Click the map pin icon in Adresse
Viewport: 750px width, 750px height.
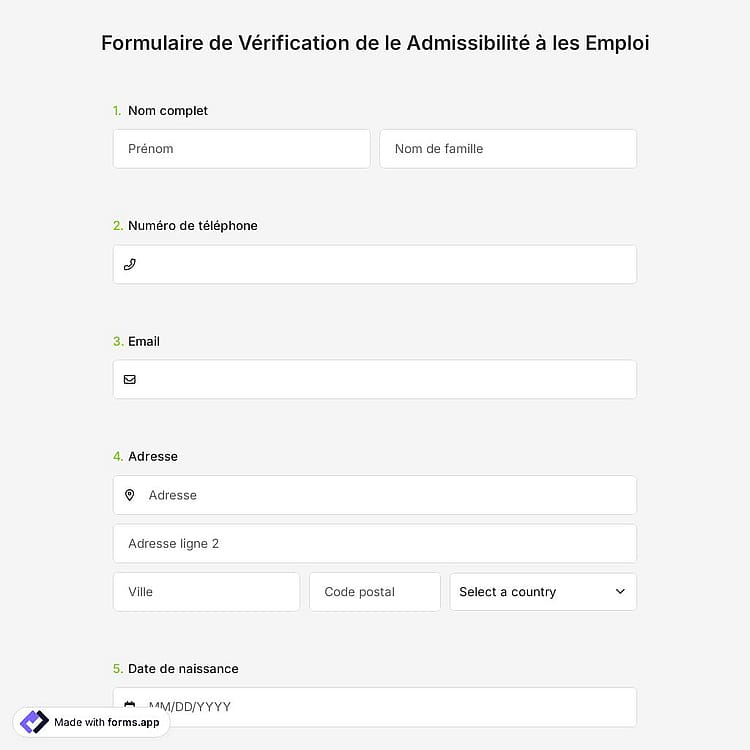130,495
